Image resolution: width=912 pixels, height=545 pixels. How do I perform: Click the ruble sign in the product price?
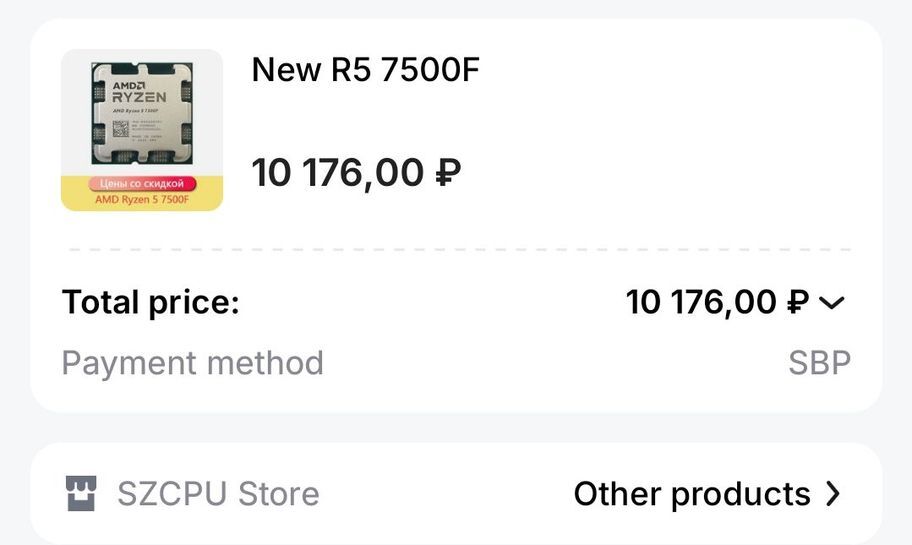click(x=448, y=173)
